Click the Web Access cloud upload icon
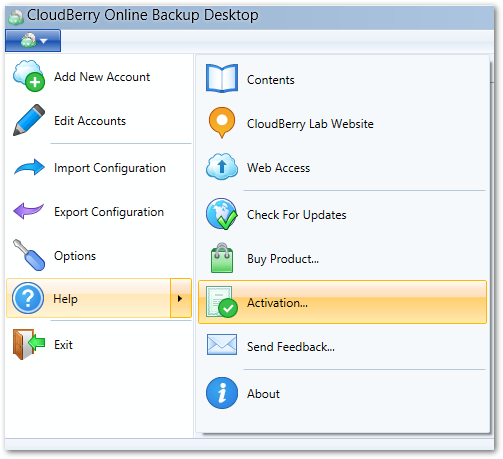Screen dimensions: 503x459 [222, 166]
